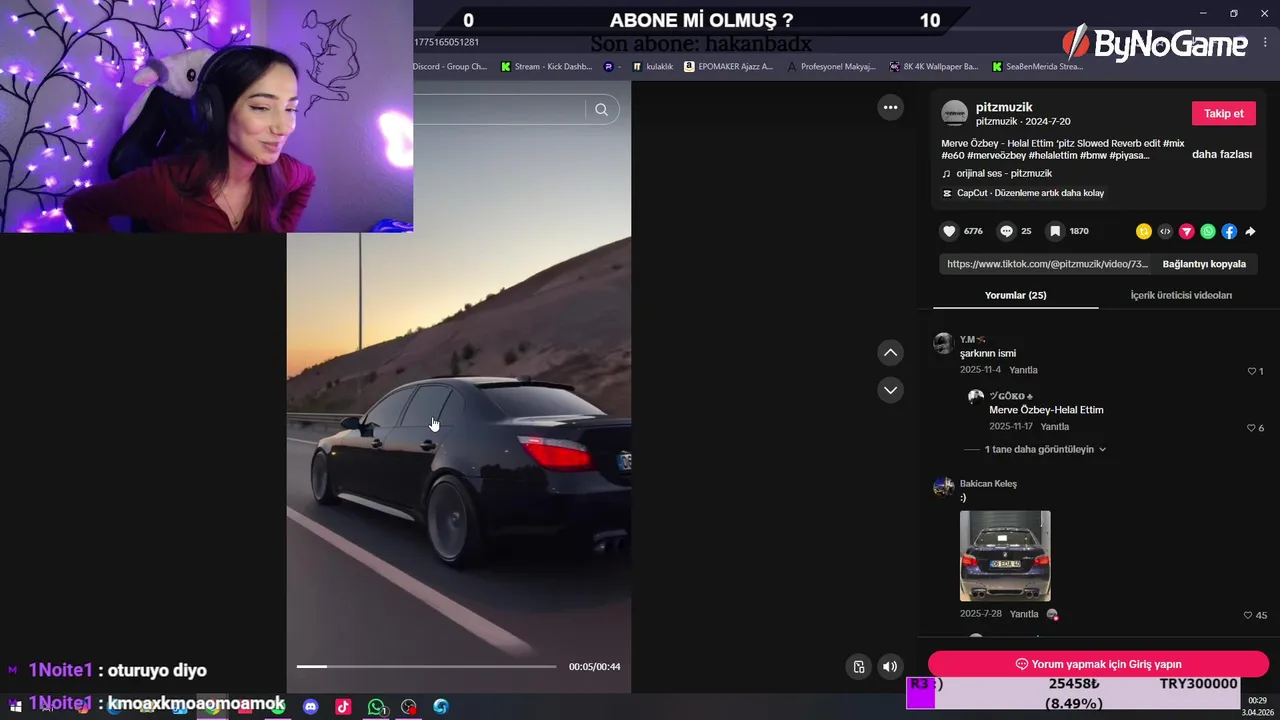Click the pitzmuzik username heading
1280x720 pixels.
pos(1004,107)
